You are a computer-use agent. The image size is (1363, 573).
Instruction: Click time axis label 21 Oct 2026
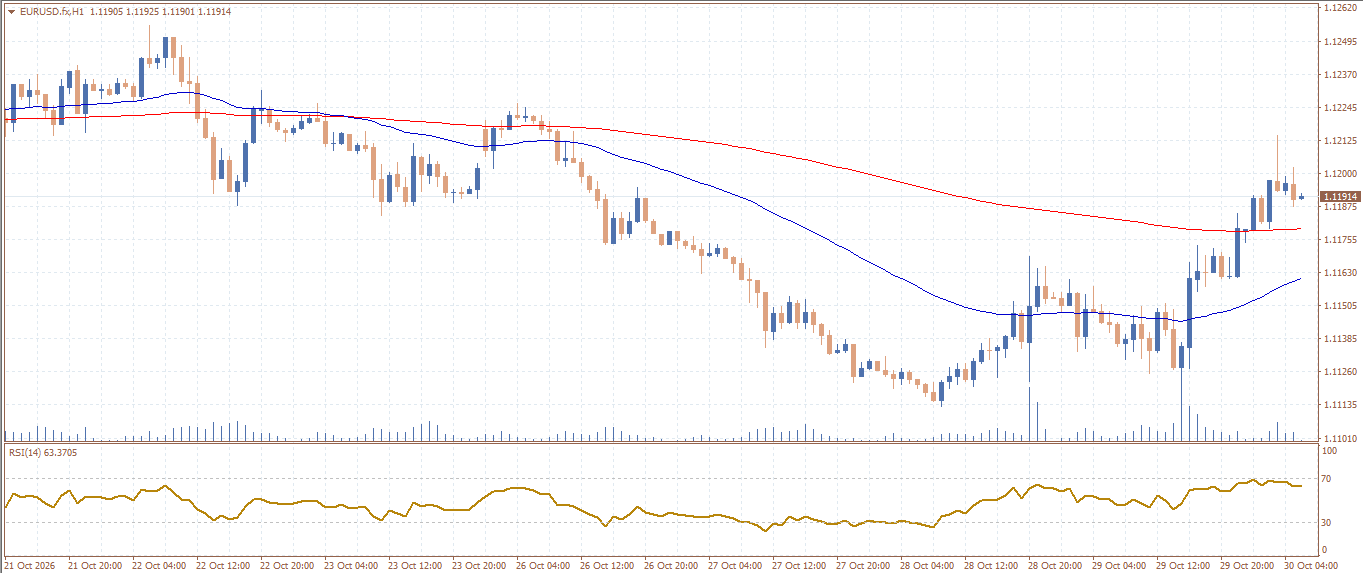coord(31,566)
